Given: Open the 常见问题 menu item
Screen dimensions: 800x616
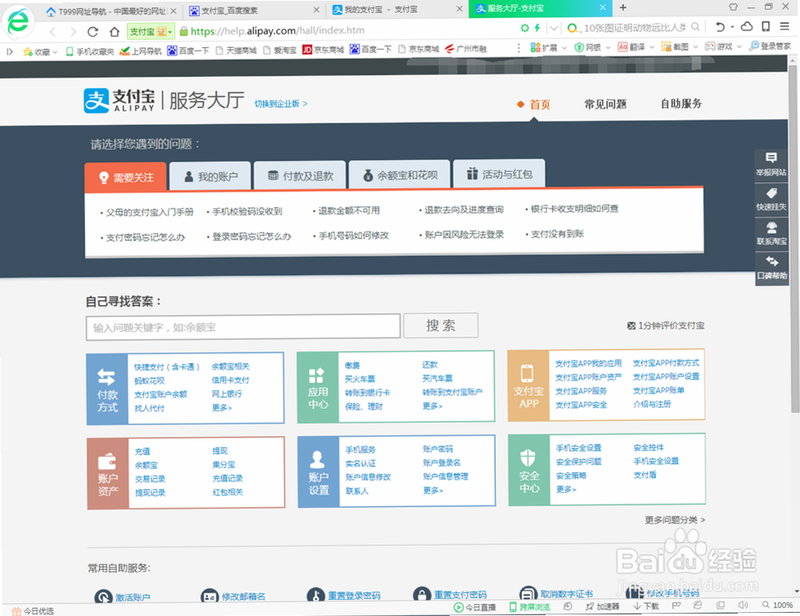Looking at the screenshot, I should pos(605,104).
